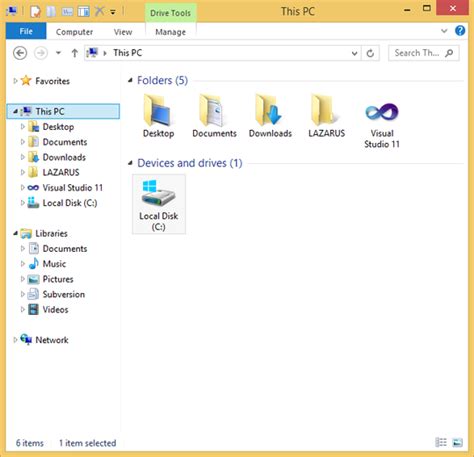The image size is (474, 457).
Task: Click the refresh icon beside address bar
Action: click(370, 53)
